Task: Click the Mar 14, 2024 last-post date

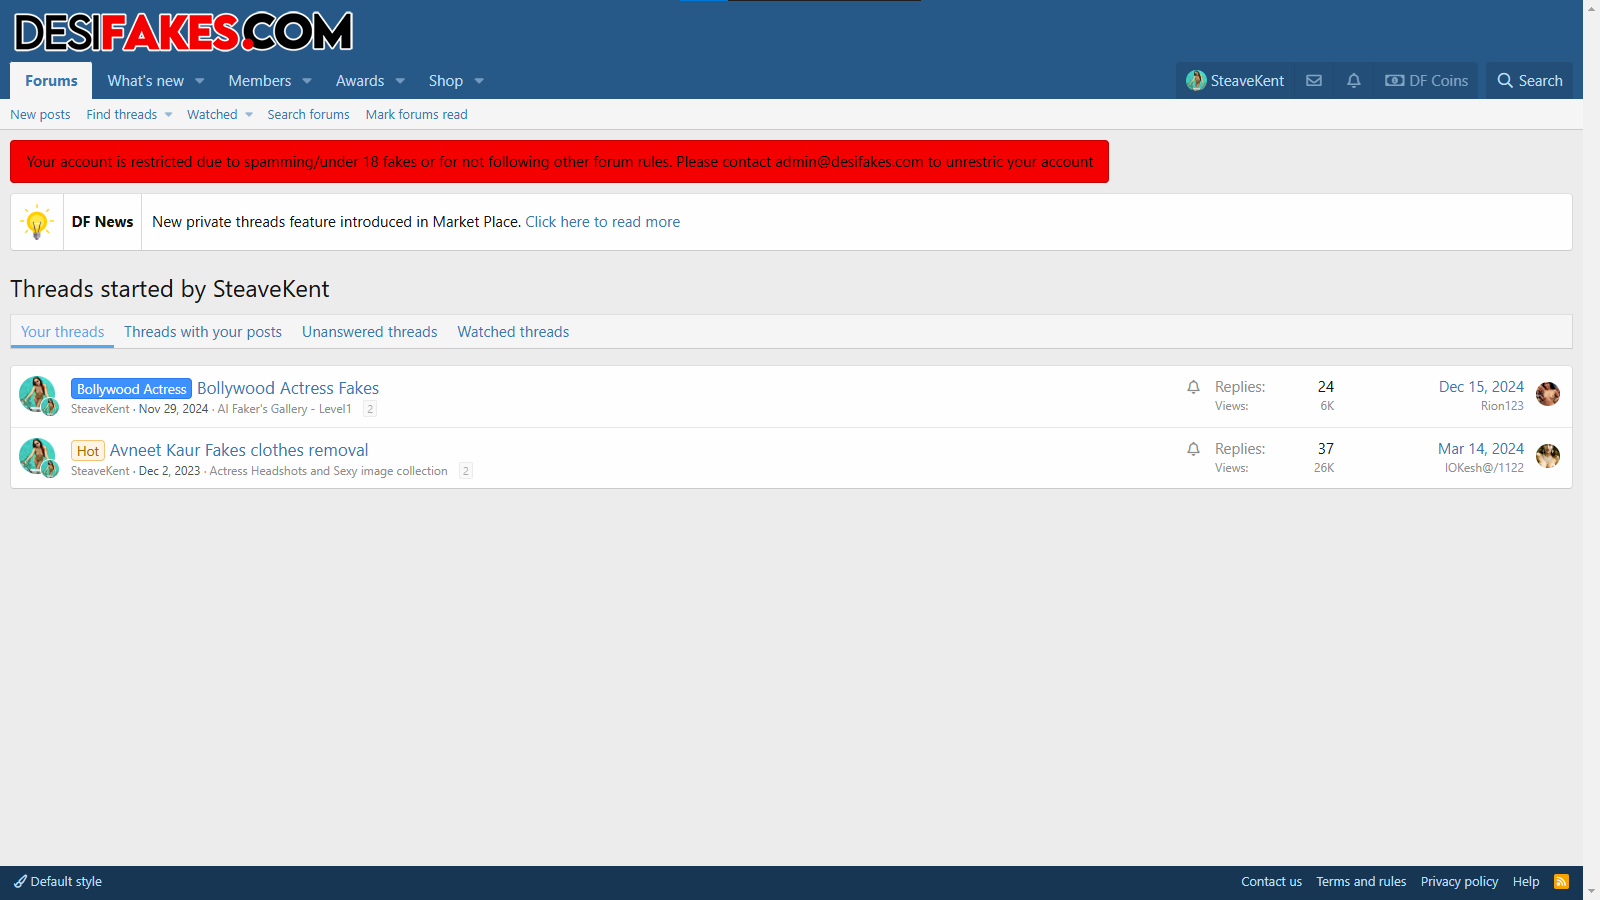Action: coord(1481,449)
